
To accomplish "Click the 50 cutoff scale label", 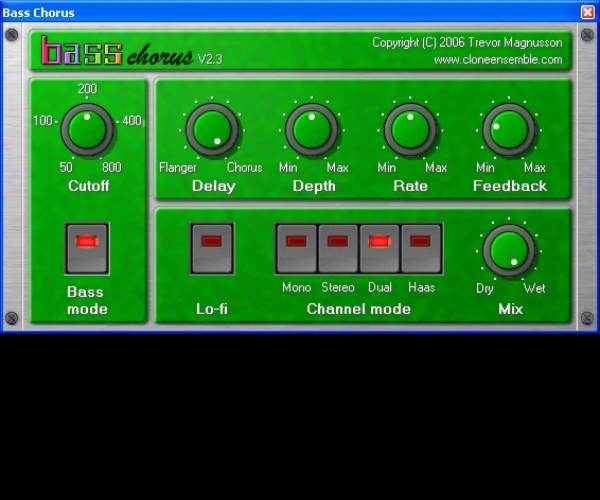I will coord(66,167).
